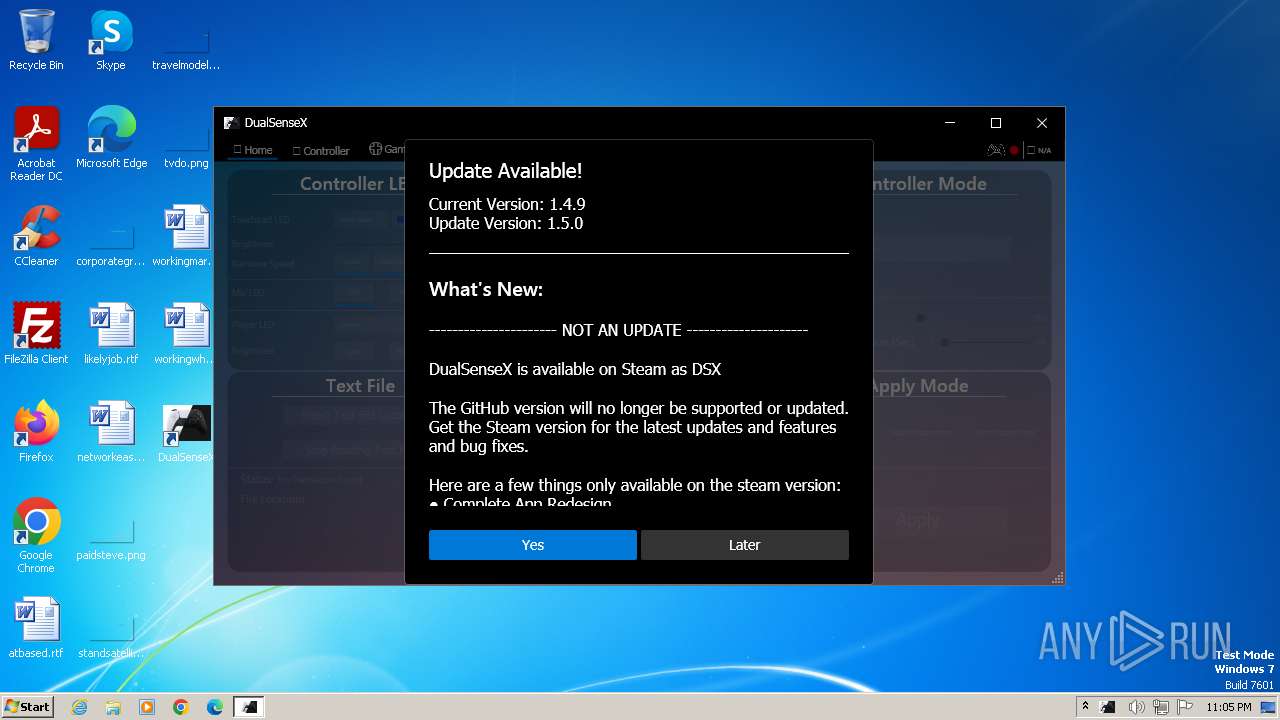Open the Recycle Bin desktop icon
1280x720 pixels.
(36, 40)
